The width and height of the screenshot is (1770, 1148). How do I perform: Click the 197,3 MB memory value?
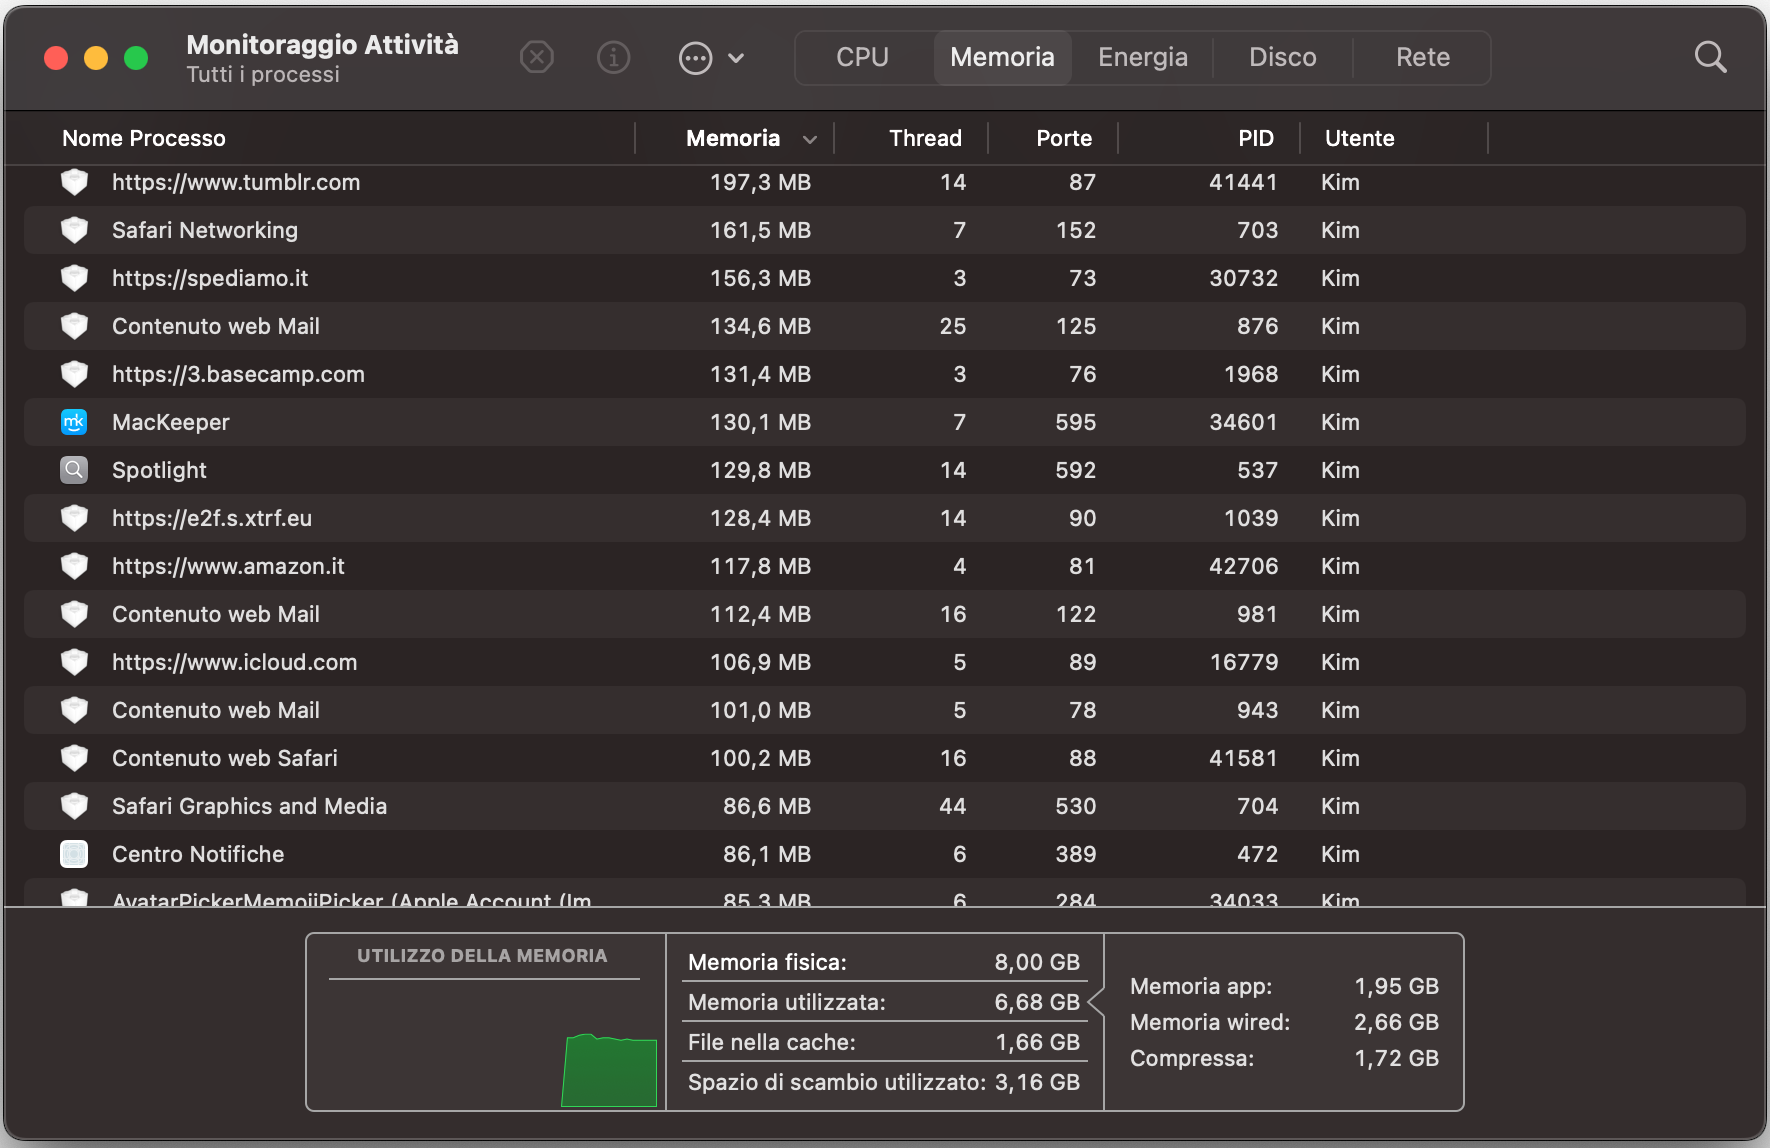point(760,182)
